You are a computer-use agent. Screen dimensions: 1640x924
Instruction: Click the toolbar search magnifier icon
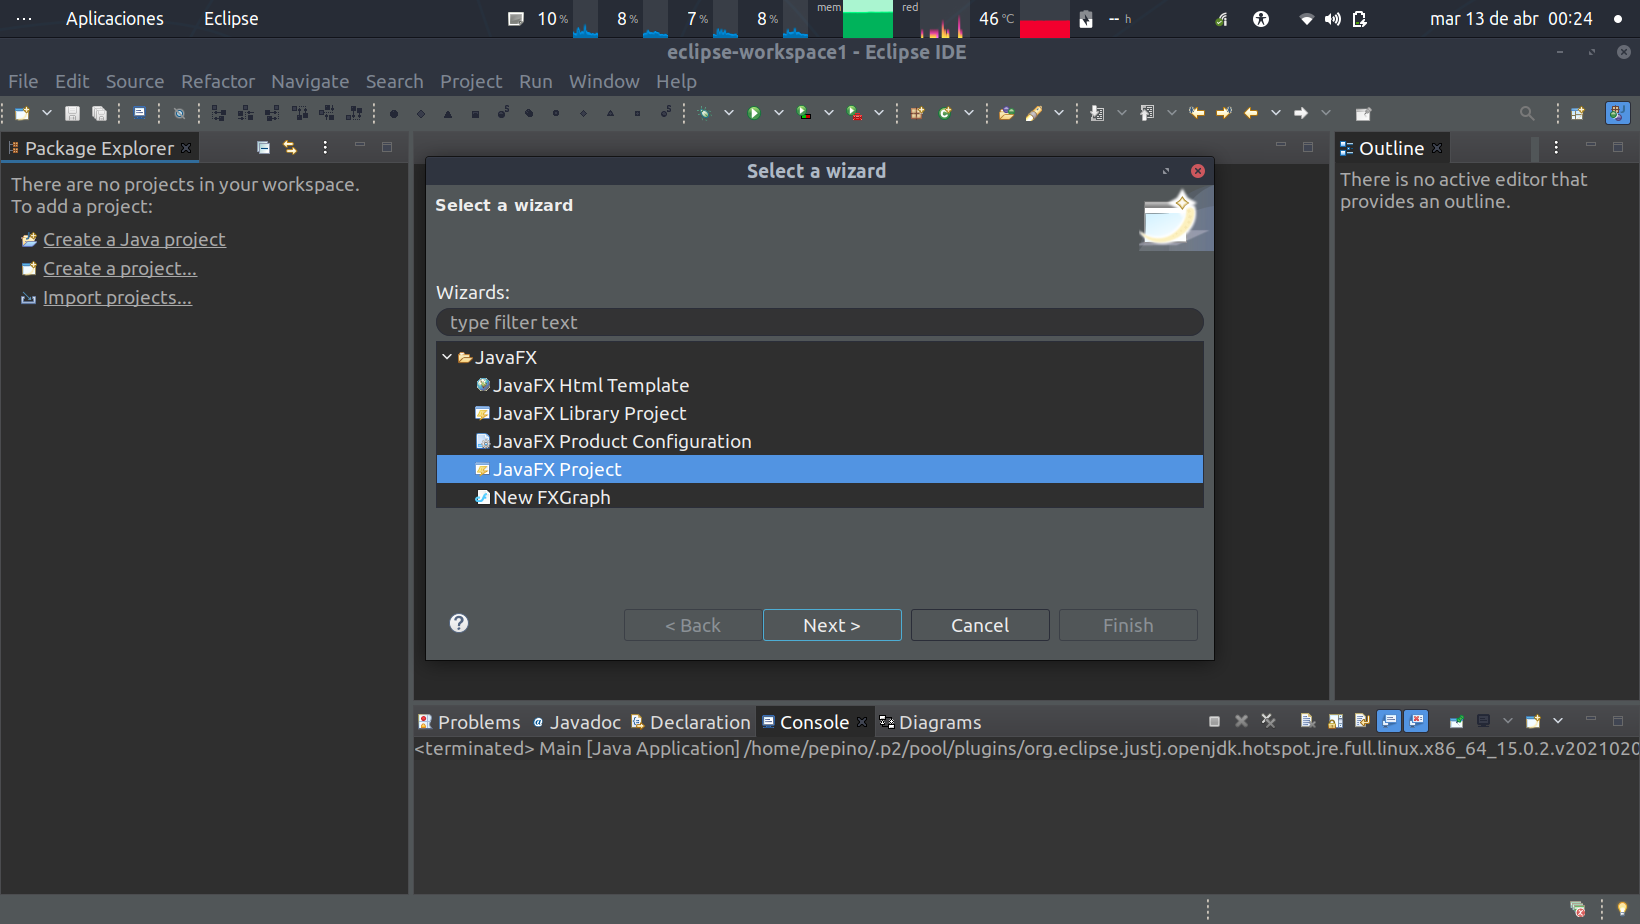click(1527, 114)
